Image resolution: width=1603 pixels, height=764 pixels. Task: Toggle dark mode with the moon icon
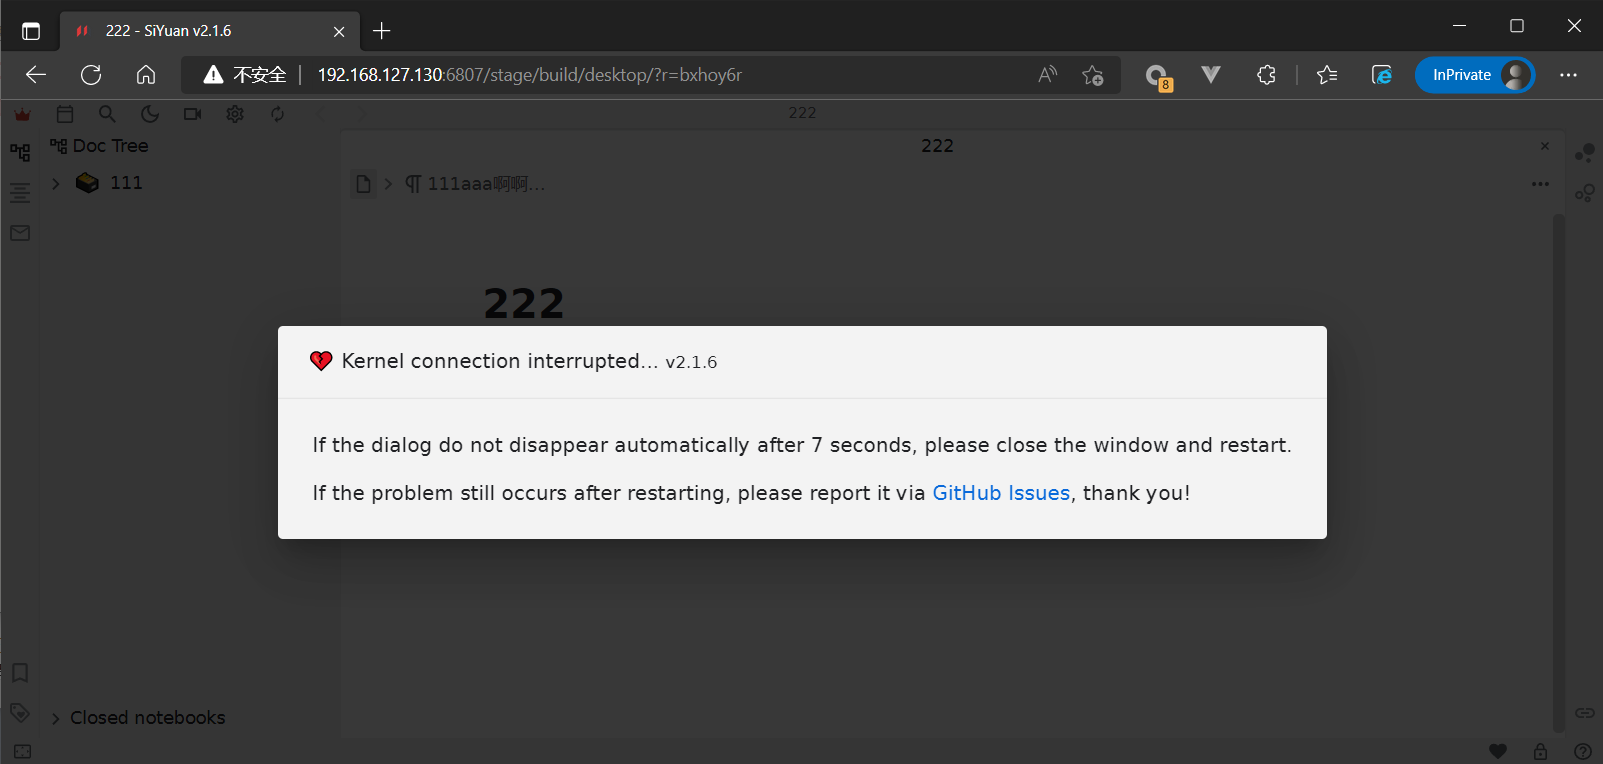pos(150,114)
